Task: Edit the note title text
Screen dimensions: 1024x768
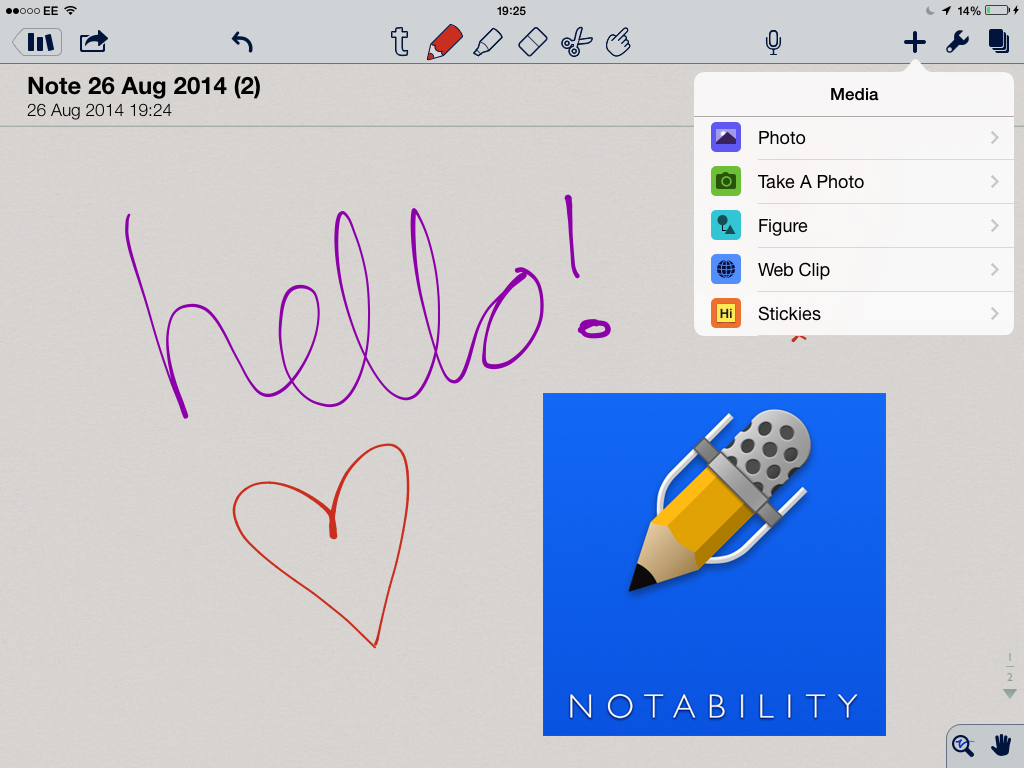Action: [x=144, y=86]
